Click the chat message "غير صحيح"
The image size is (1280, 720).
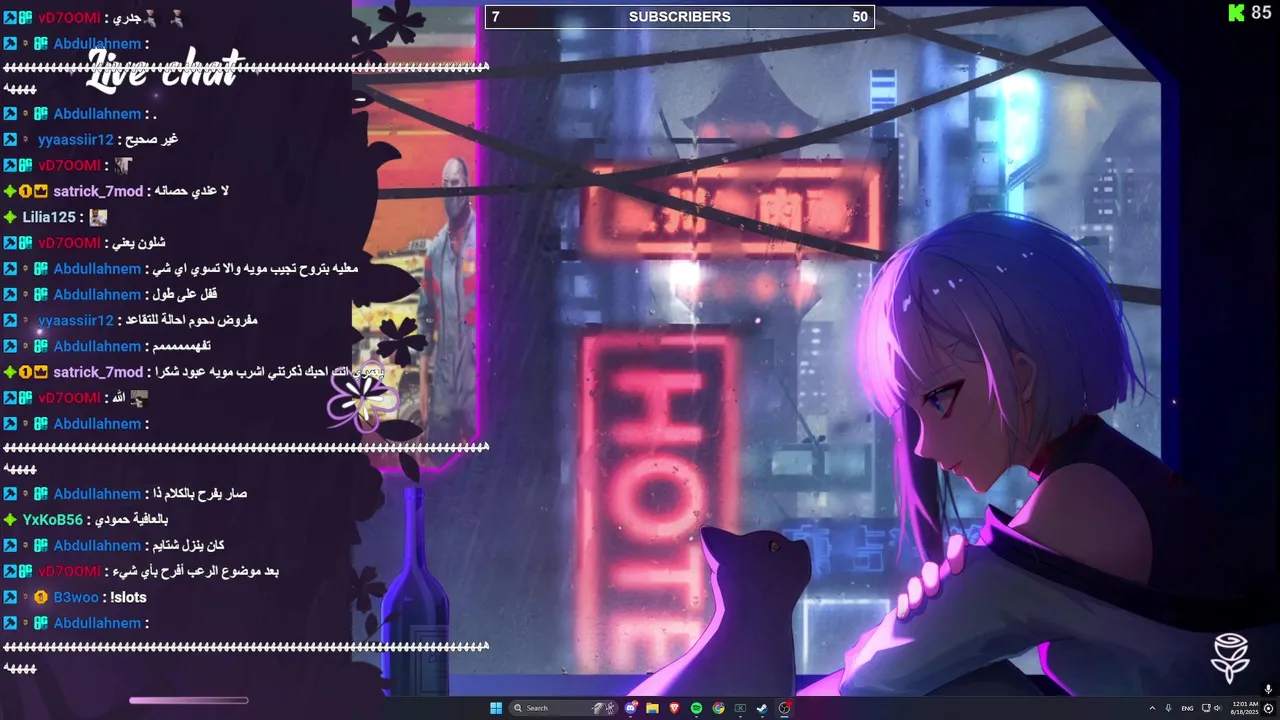coord(152,140)
